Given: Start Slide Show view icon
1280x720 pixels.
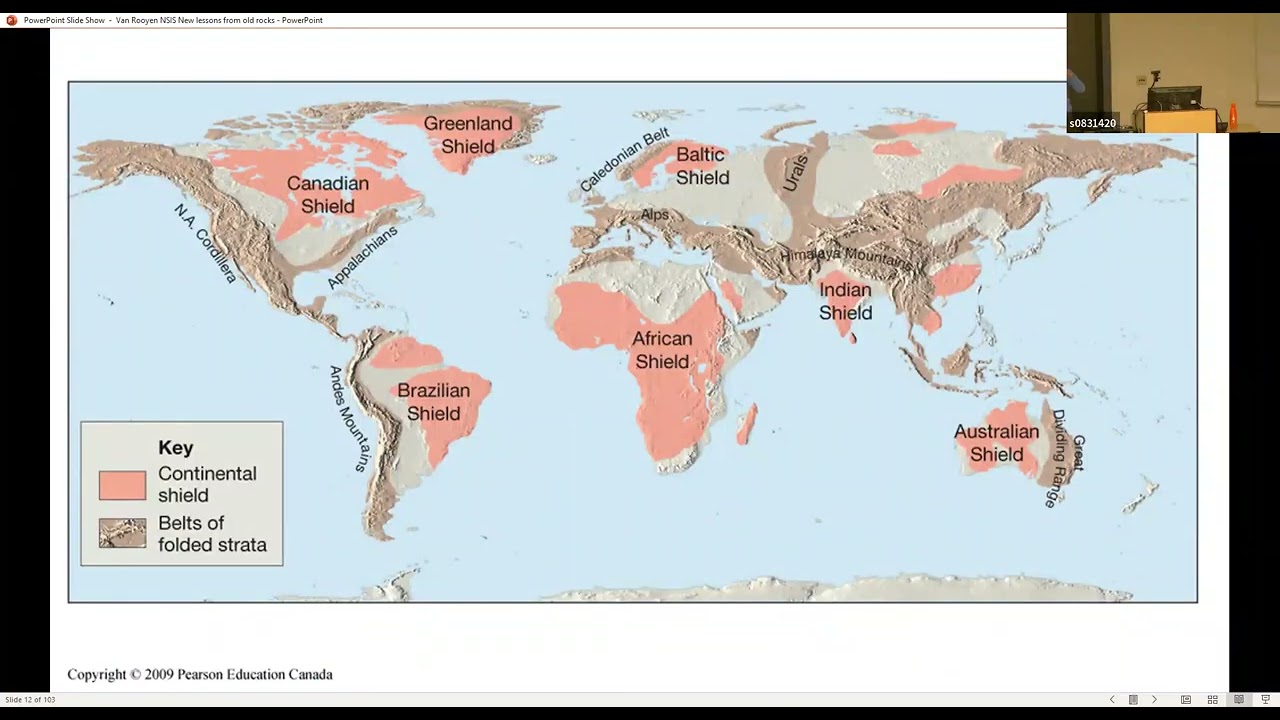Looking at the screenshot, I should [x=1265, y=700].
